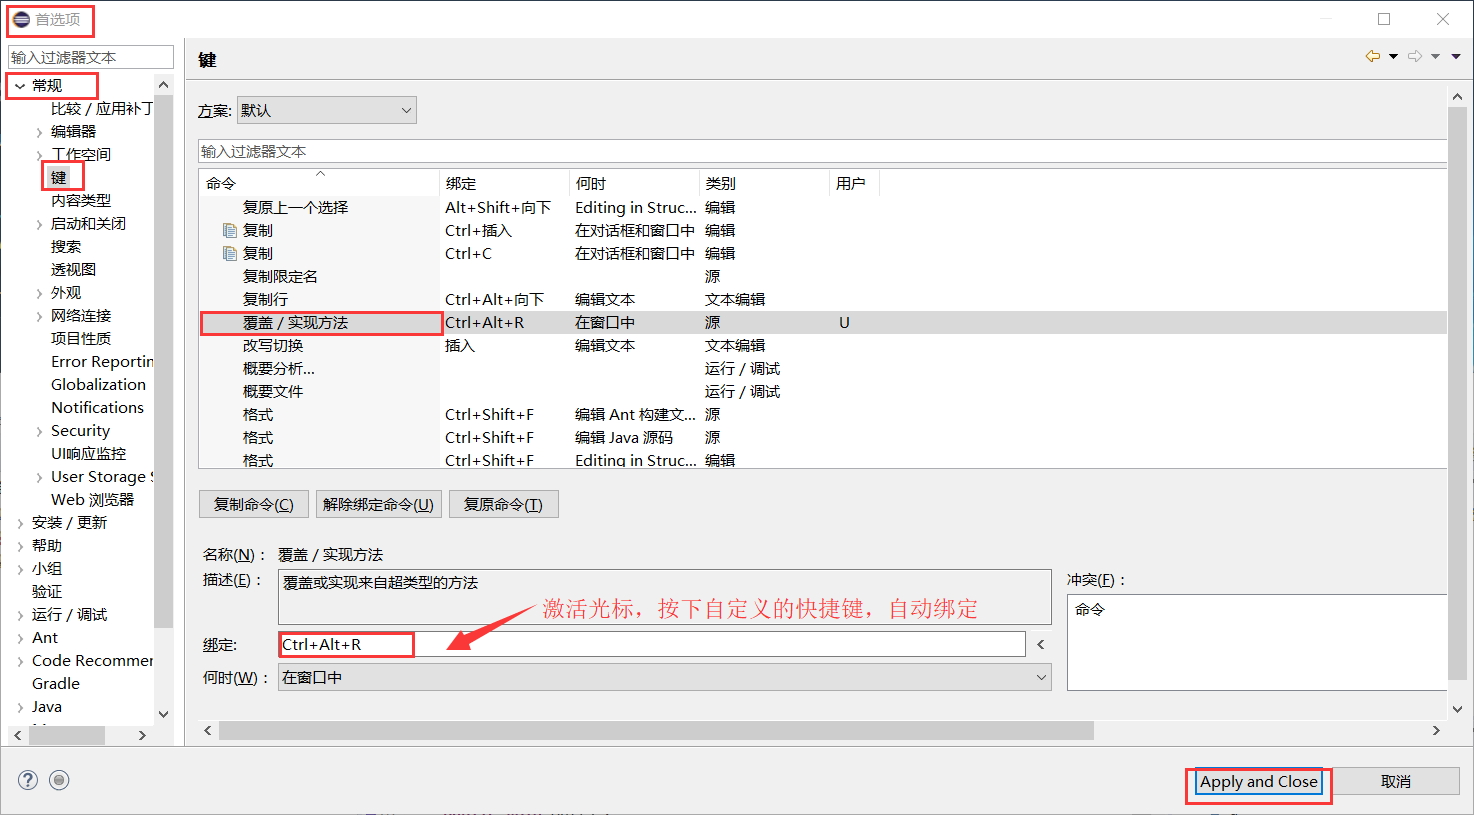Click the yellow back navigation arrow

(1372, 57)
